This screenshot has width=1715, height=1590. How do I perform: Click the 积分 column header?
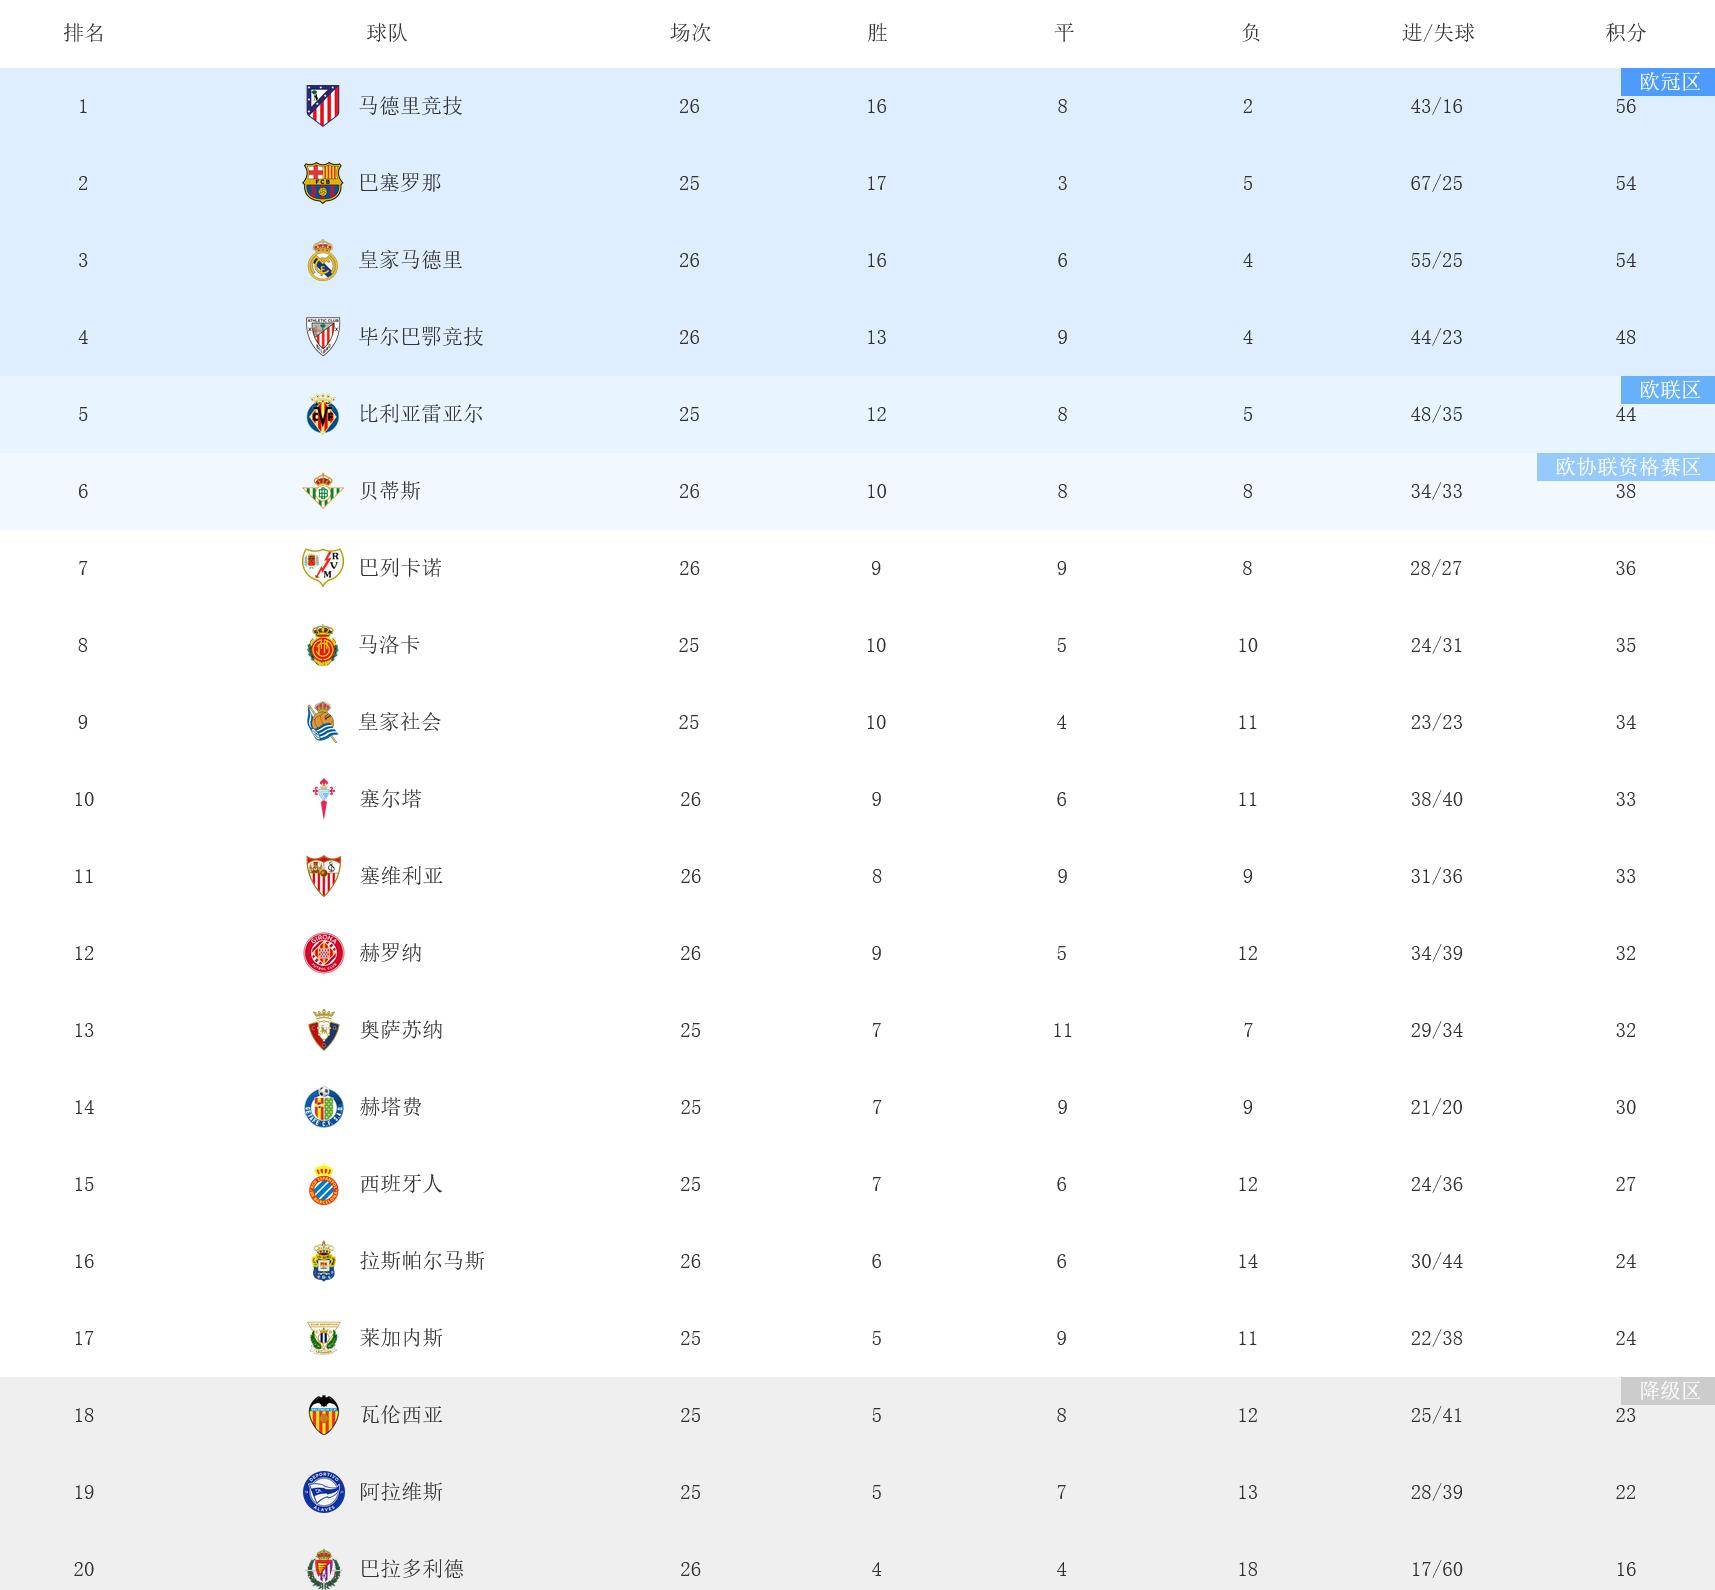tap(1625, 33)
